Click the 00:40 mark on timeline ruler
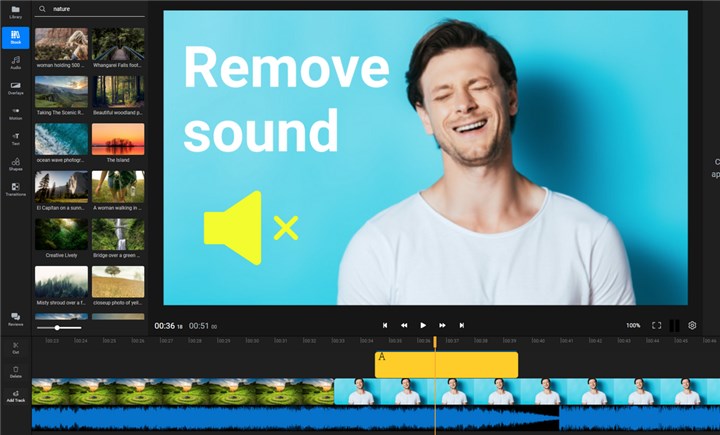 pos(538,341)
